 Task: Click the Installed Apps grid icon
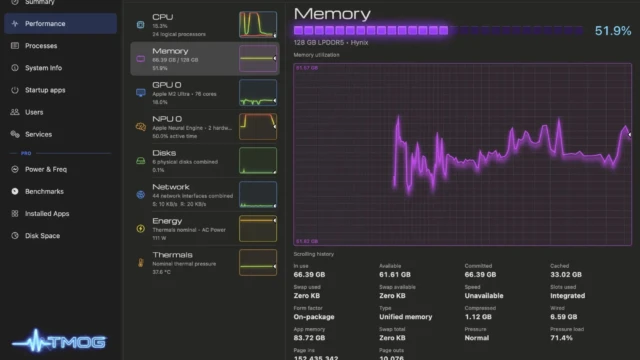click(15, 213)
